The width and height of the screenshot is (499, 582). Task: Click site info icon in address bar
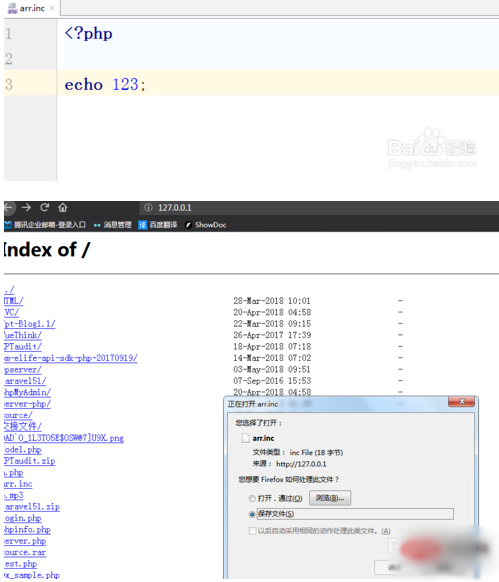[x=148, y=207]
